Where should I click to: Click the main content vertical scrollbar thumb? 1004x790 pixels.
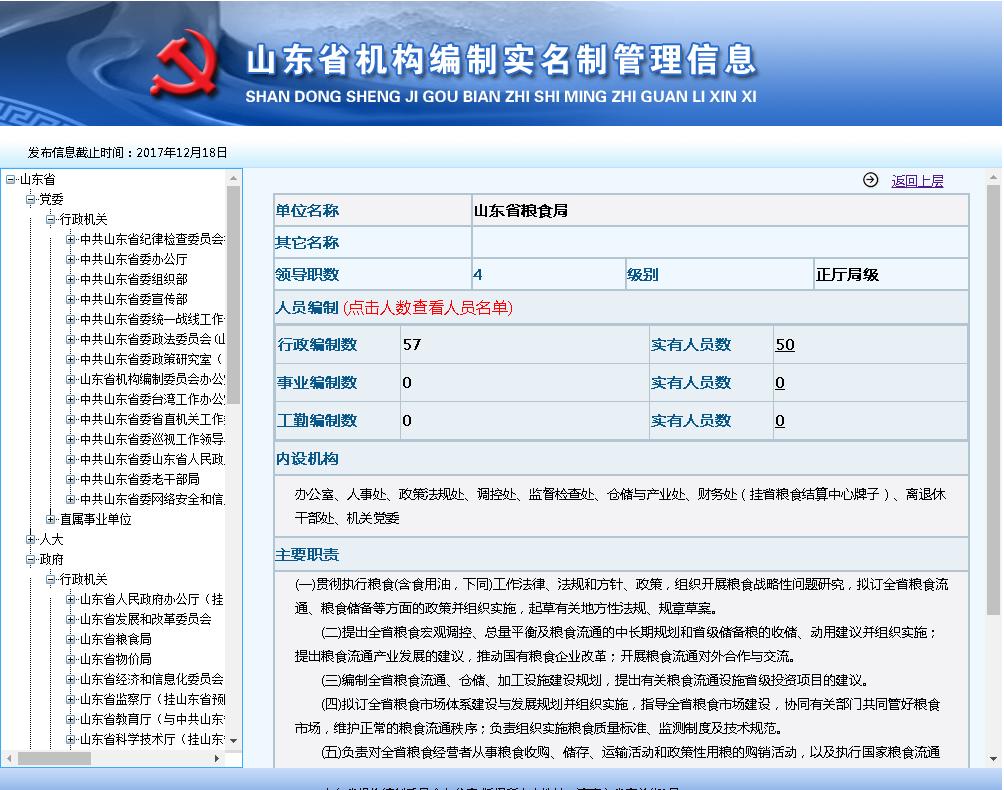993,400
